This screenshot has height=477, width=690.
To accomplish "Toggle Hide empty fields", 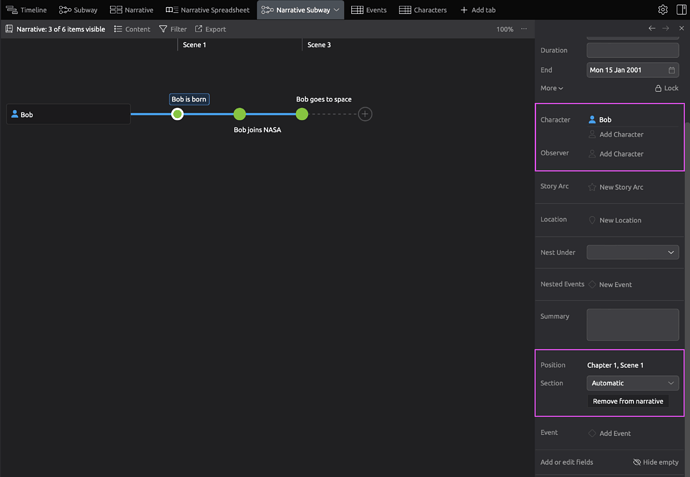I will coord(657,462).
